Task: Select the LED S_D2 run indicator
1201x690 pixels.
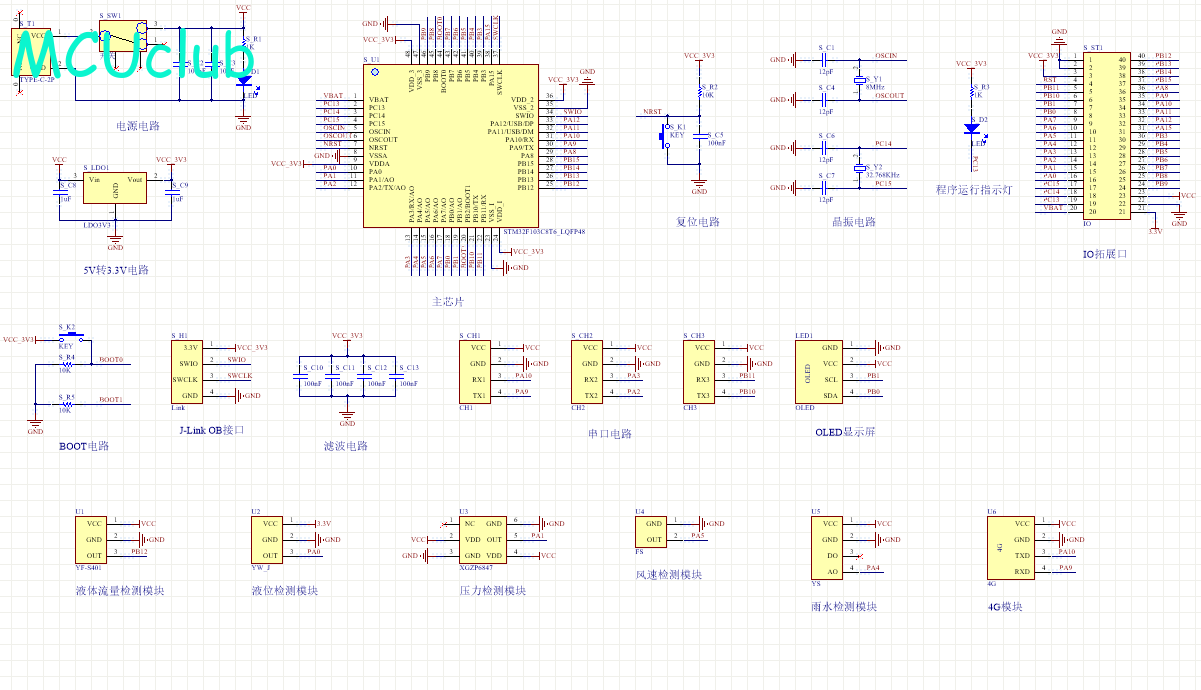Action: [x=971, y=127]
